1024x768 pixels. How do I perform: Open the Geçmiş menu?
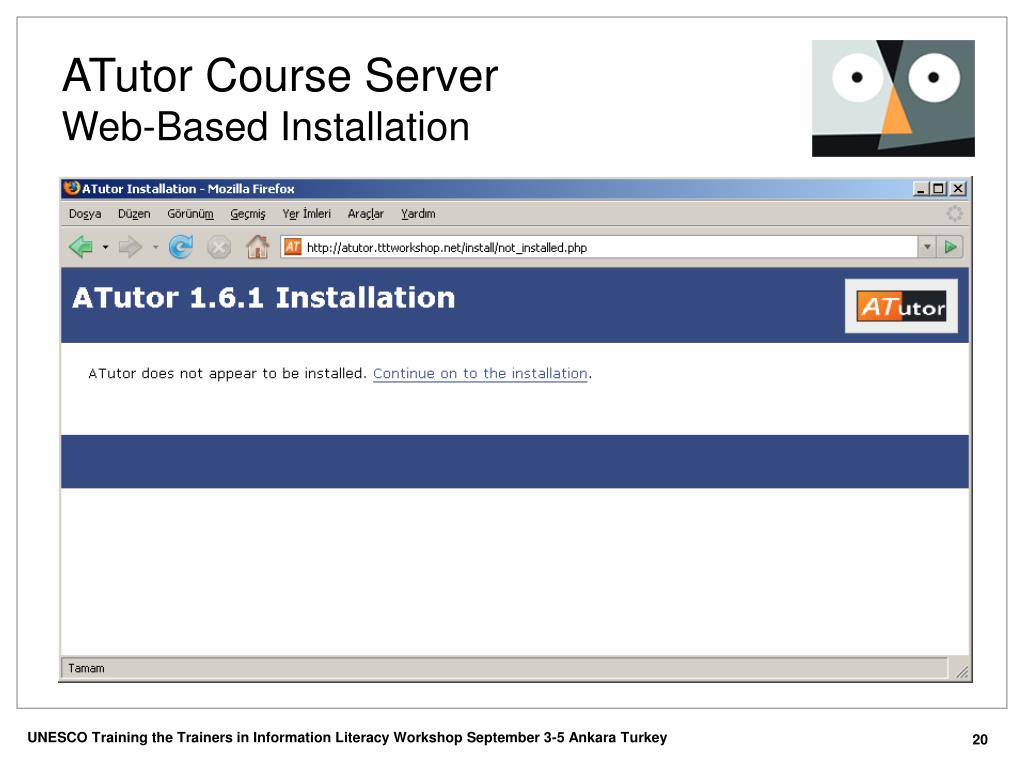[x=248, y=214]
